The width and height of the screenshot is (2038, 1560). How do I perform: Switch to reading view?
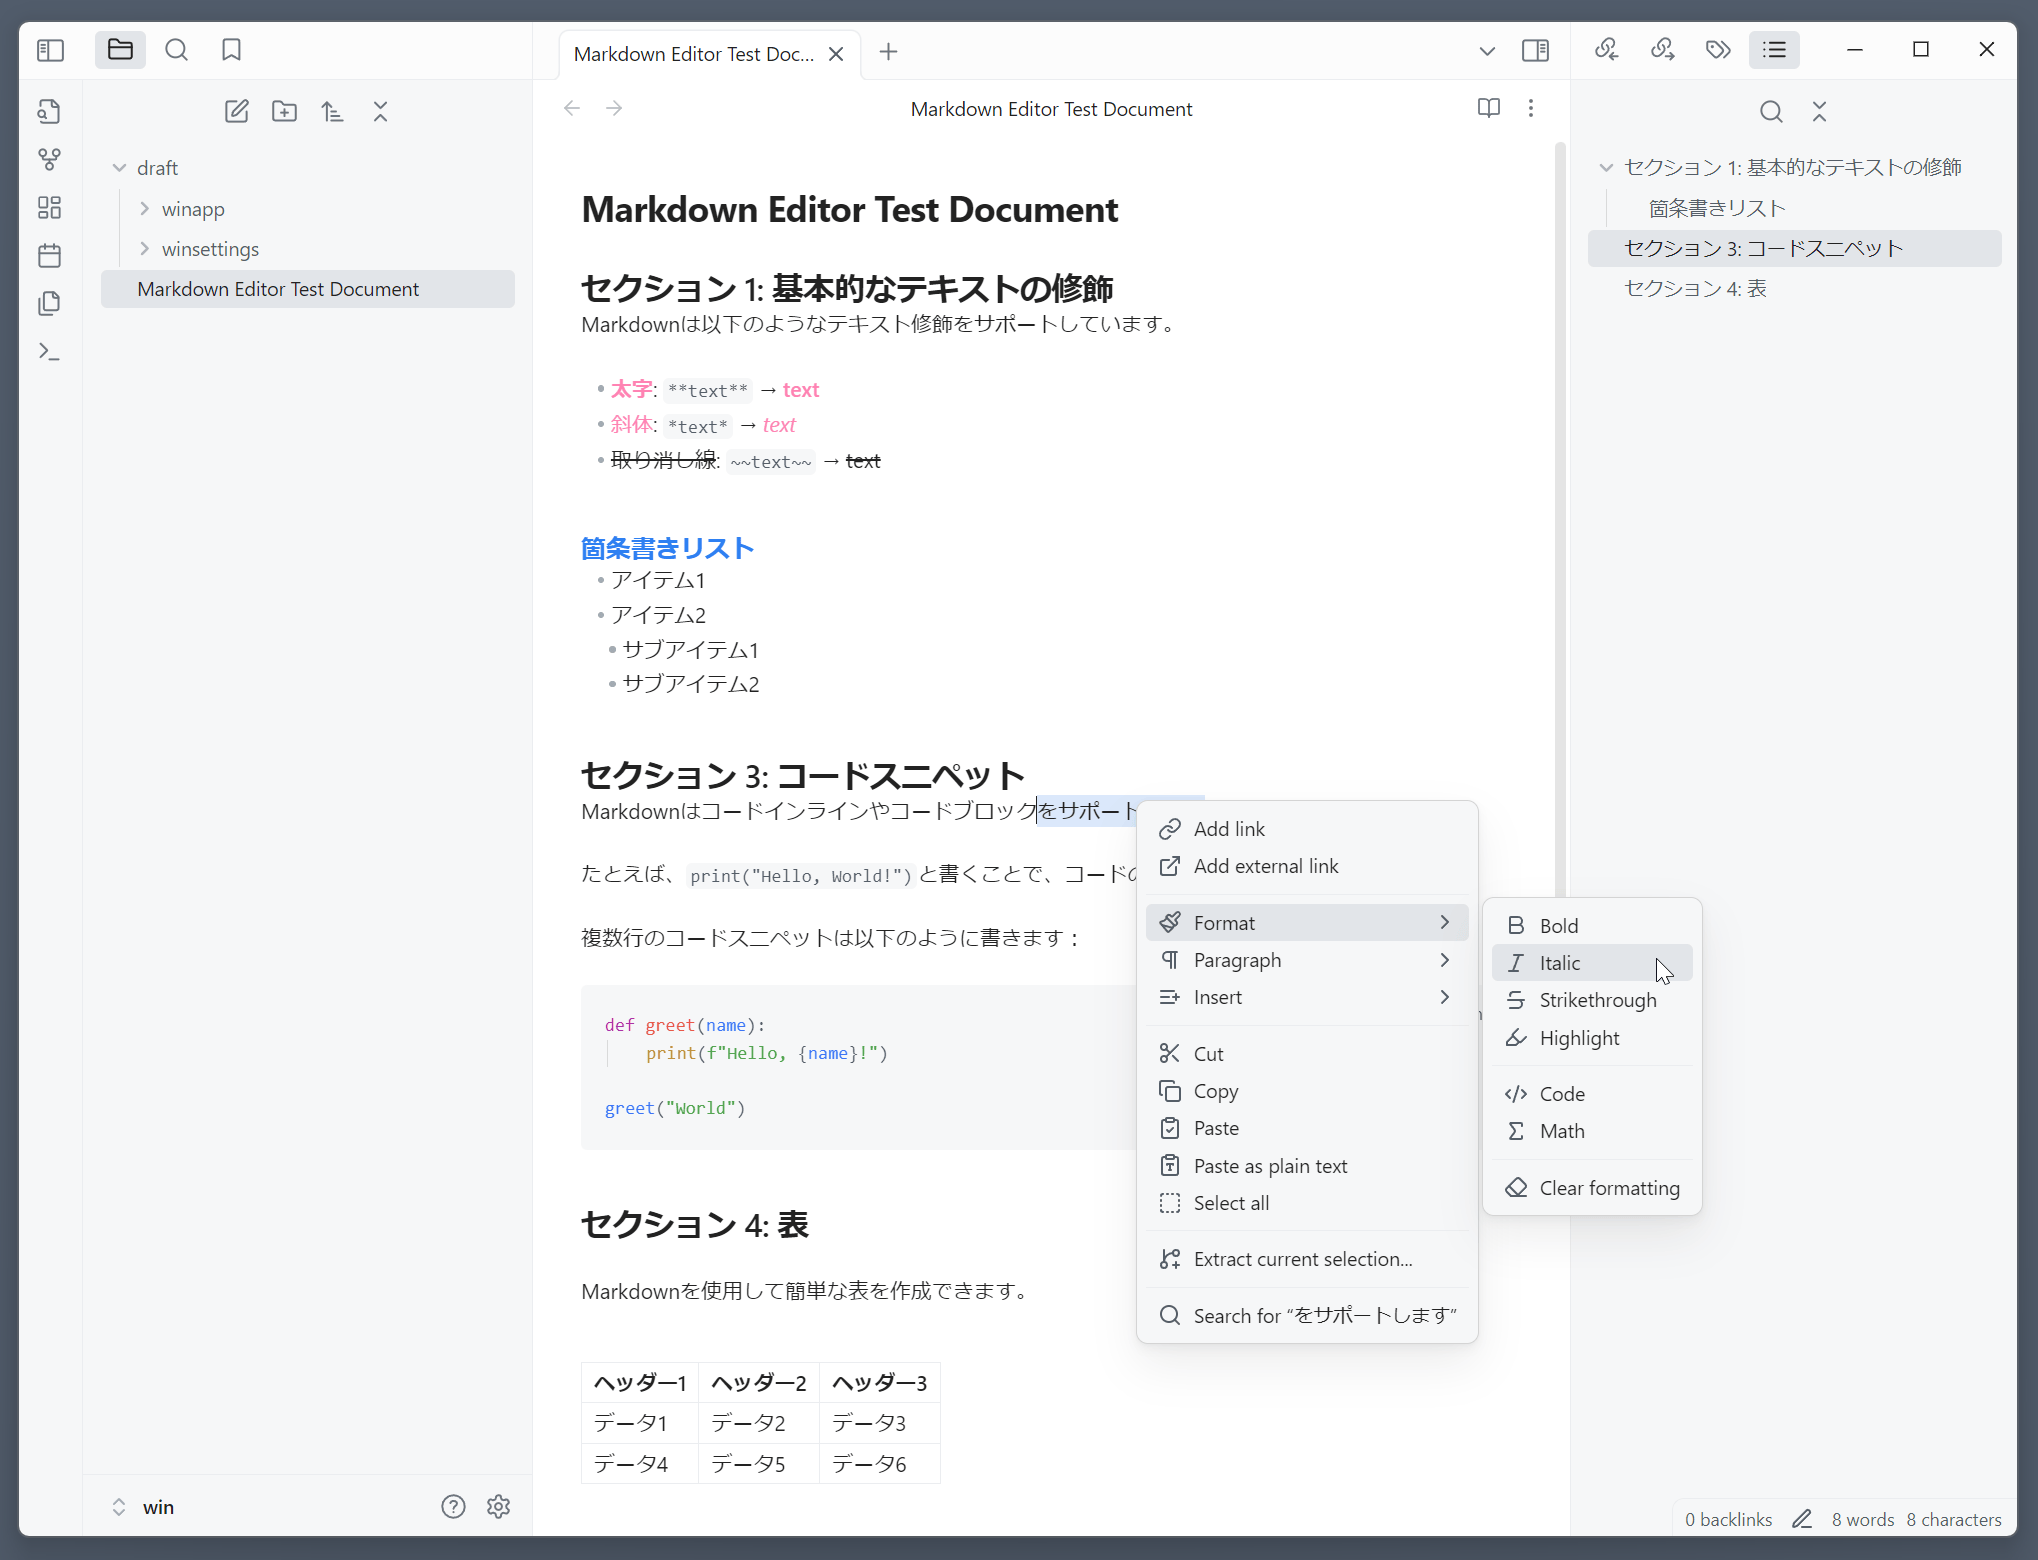click(x=1488, y=108)
